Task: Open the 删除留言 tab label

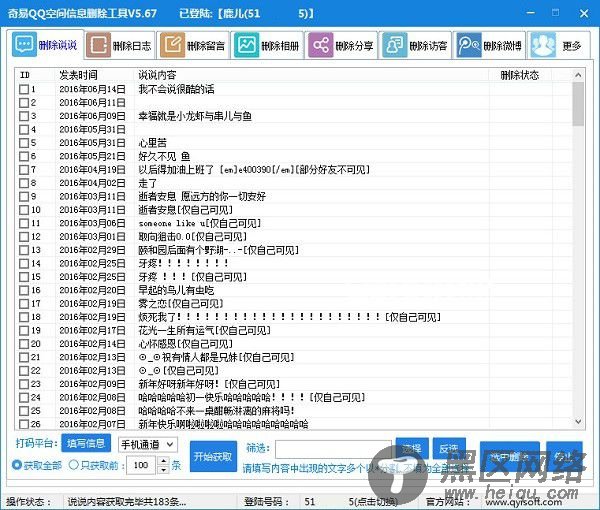Action: tap(206, 46)
